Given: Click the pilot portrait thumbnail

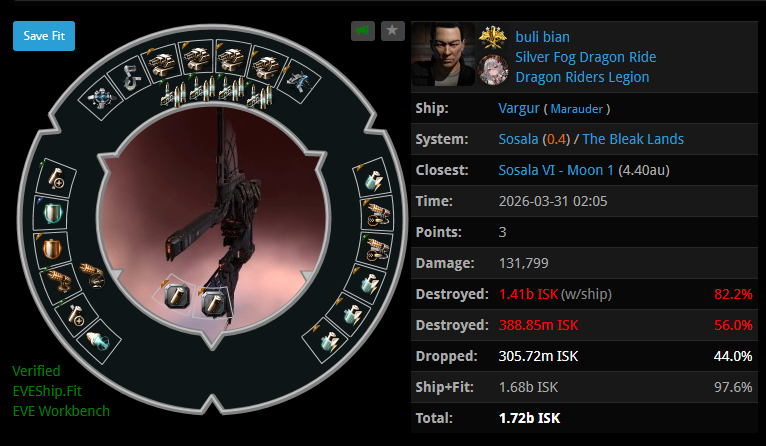Looking at the screenshot, I should click(443, 54).
